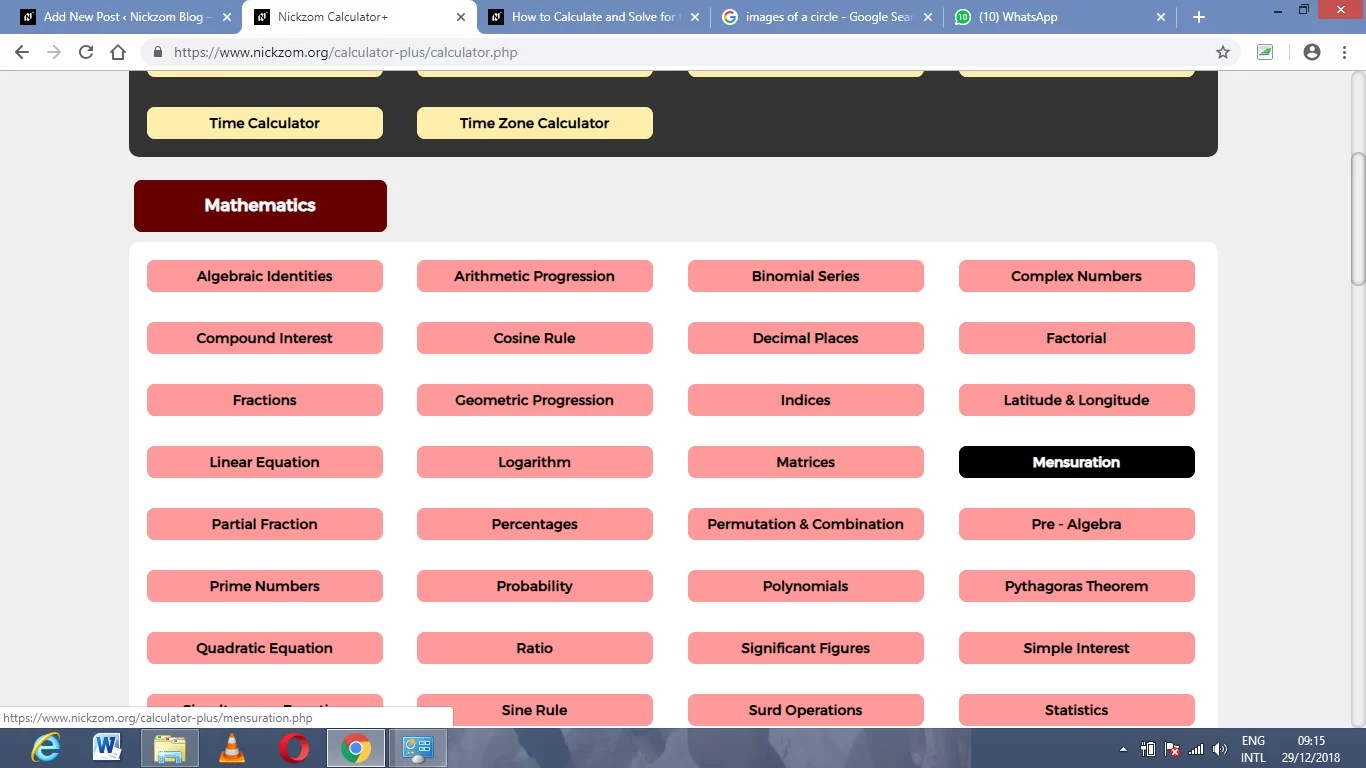Open Binomial Series calculator
1366x768 pixels.
point(805,276)
